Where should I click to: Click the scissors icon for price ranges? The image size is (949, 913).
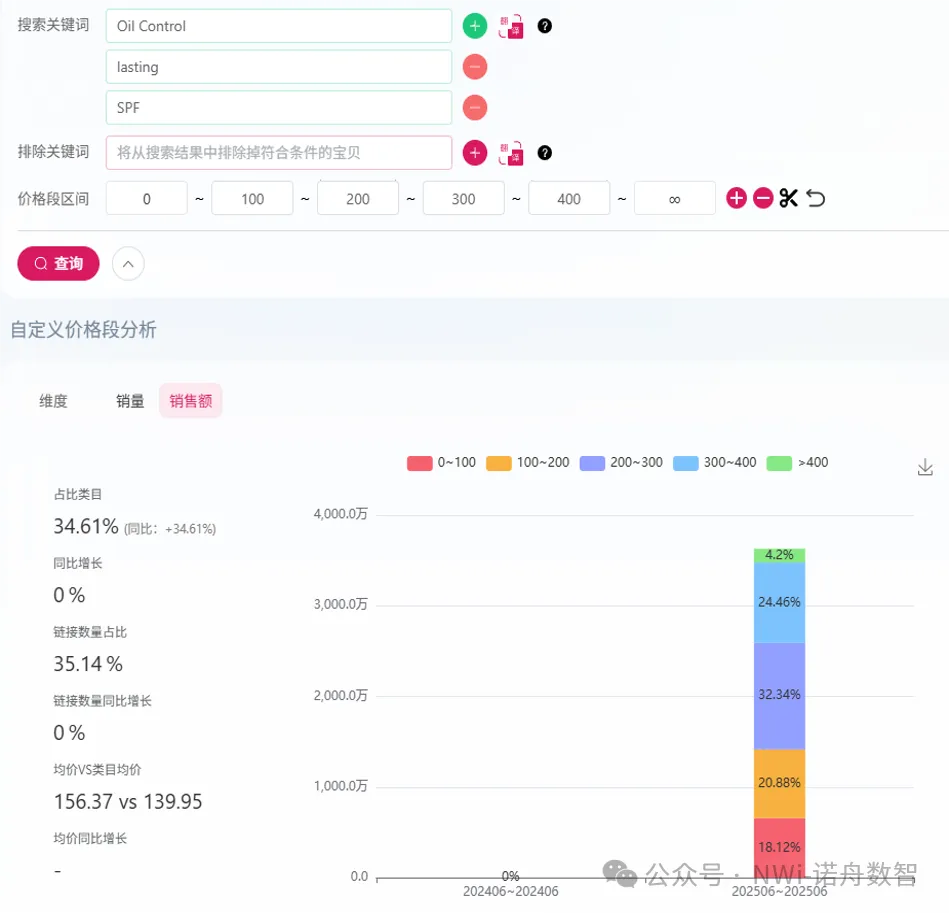click(789, 198)
